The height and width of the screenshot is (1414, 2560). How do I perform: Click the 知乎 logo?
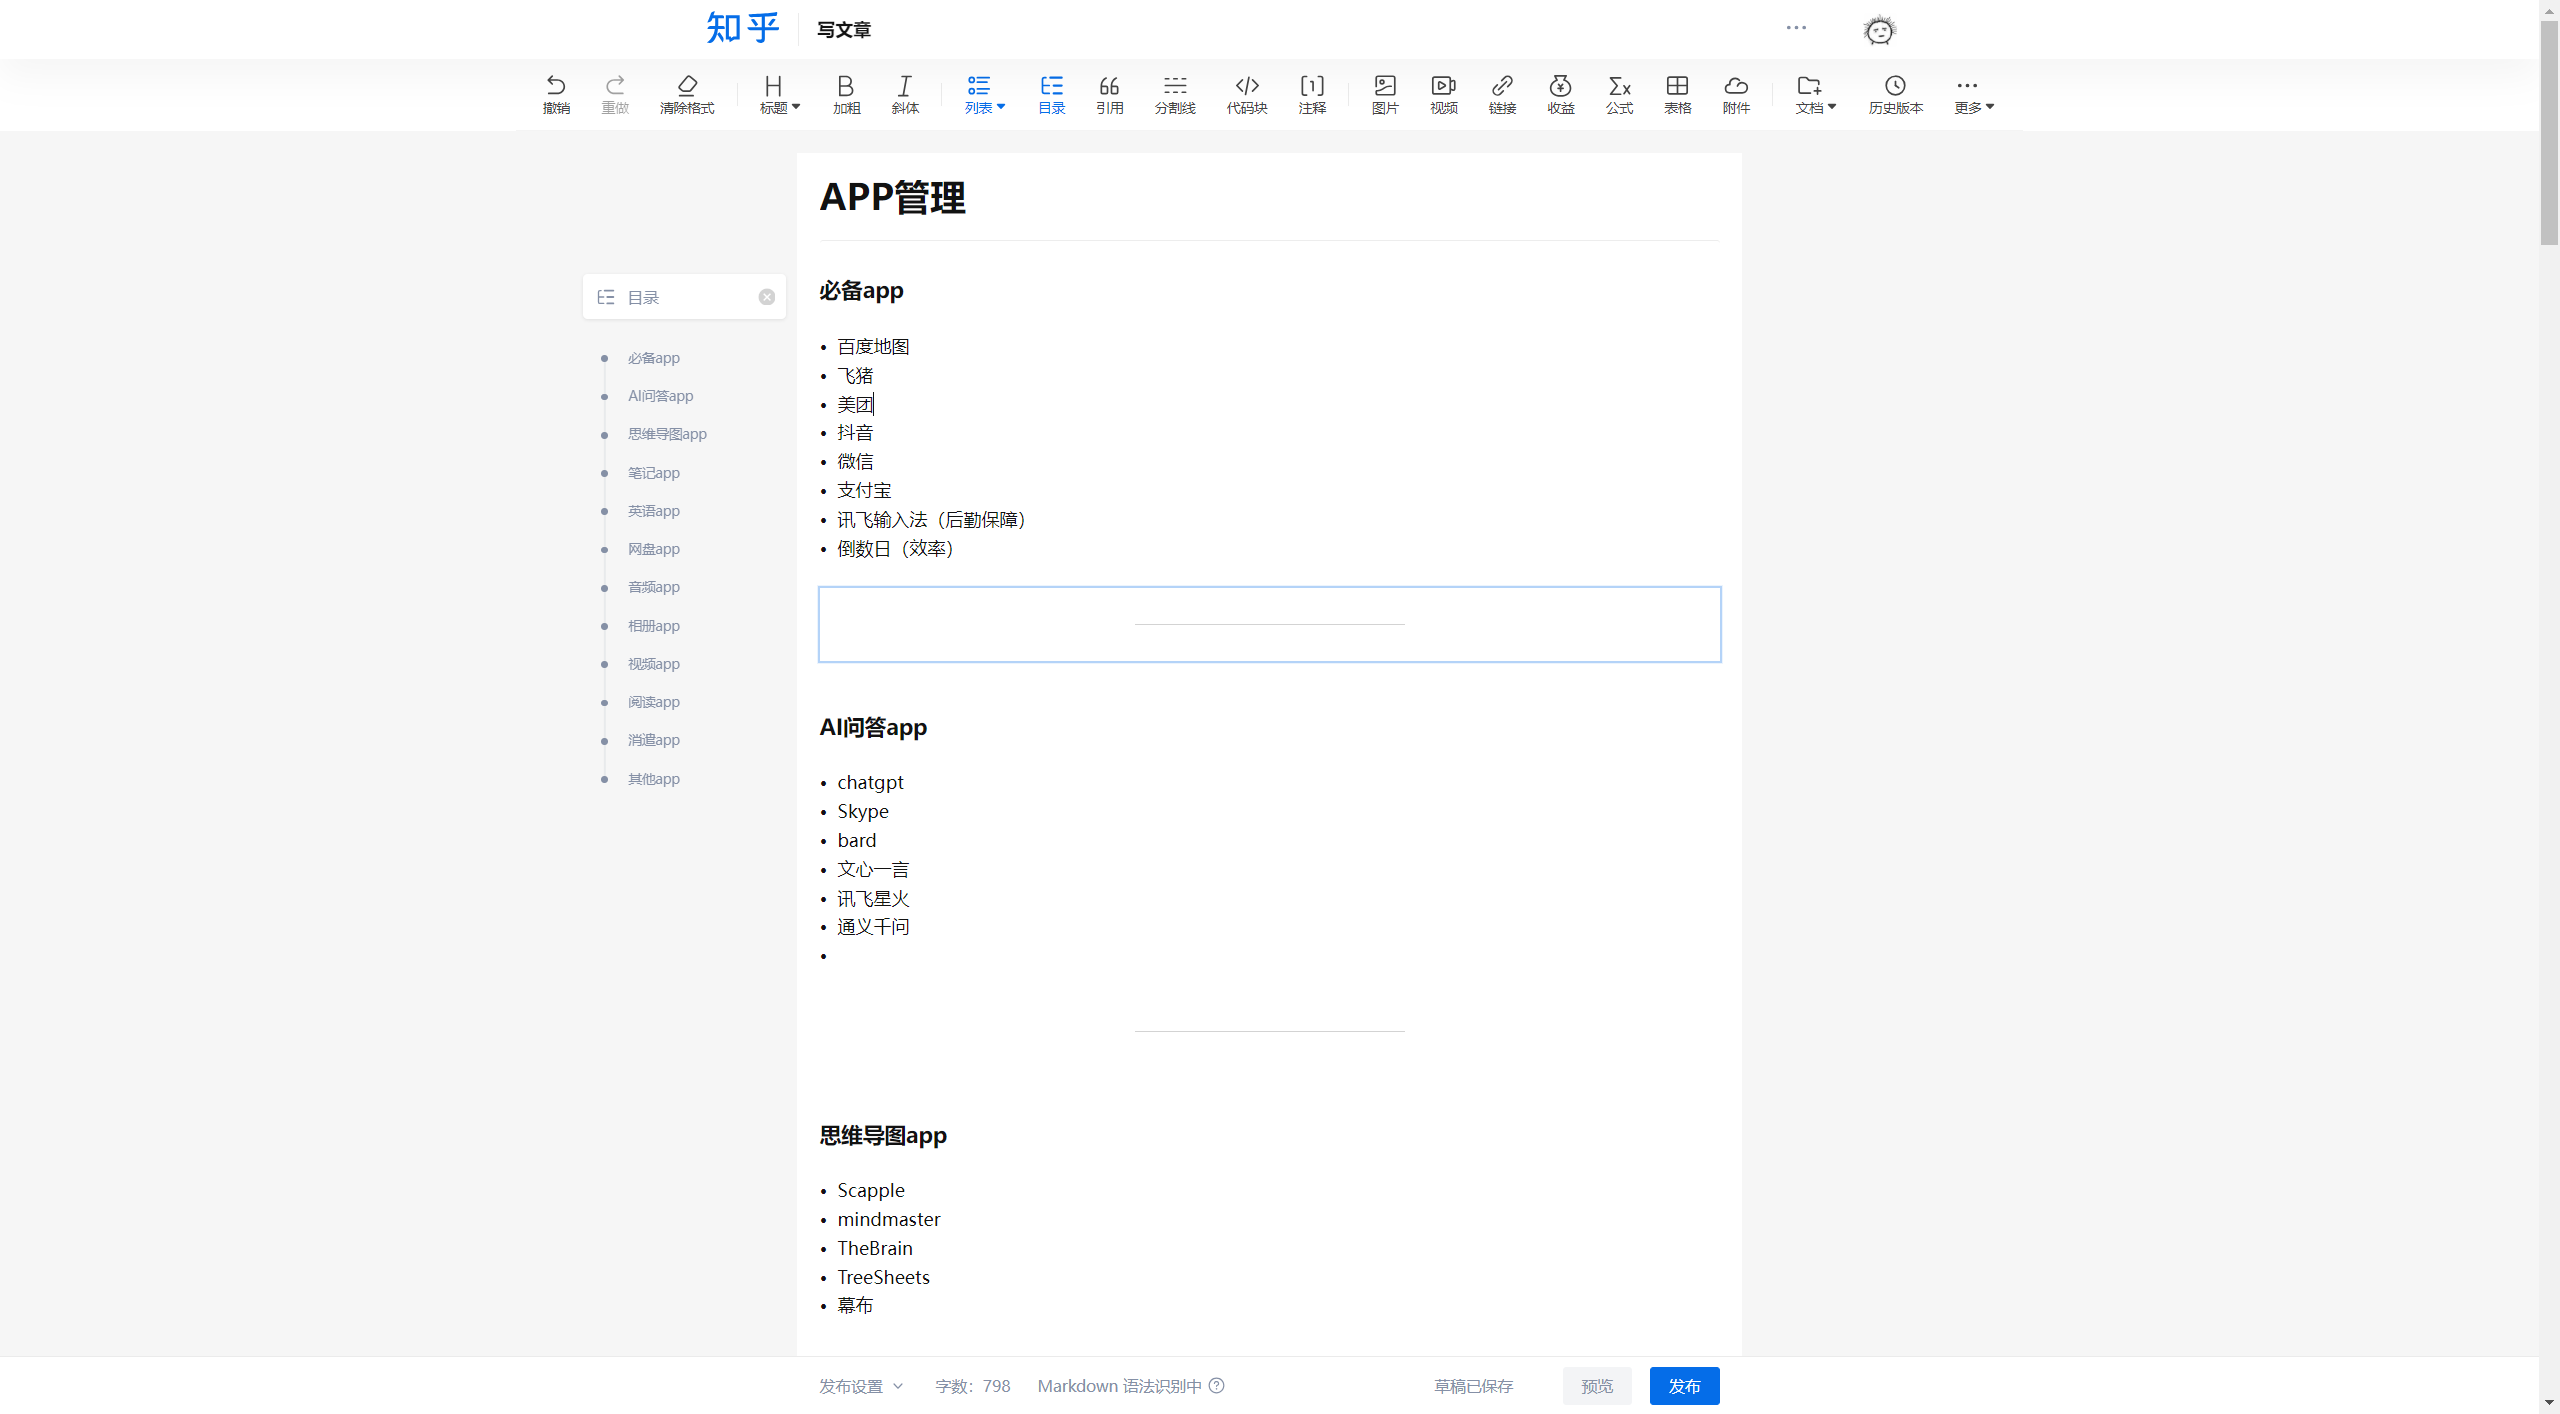coord(742,28)
